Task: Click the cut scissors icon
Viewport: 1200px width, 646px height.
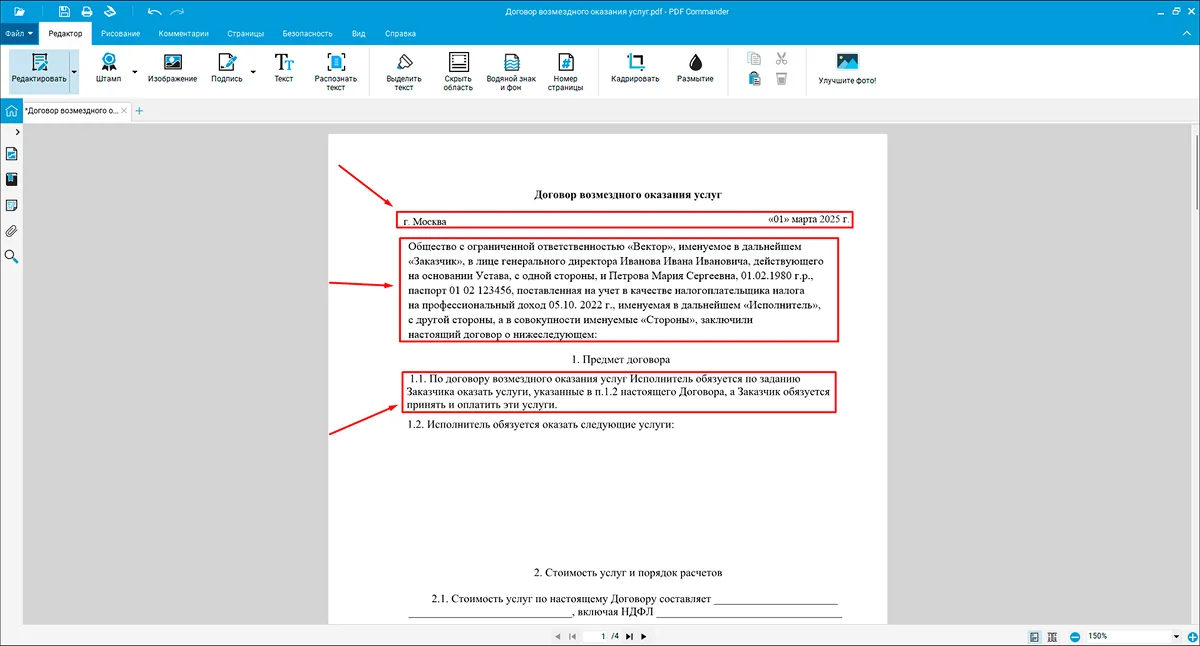Action: click(x=782, y=59)
